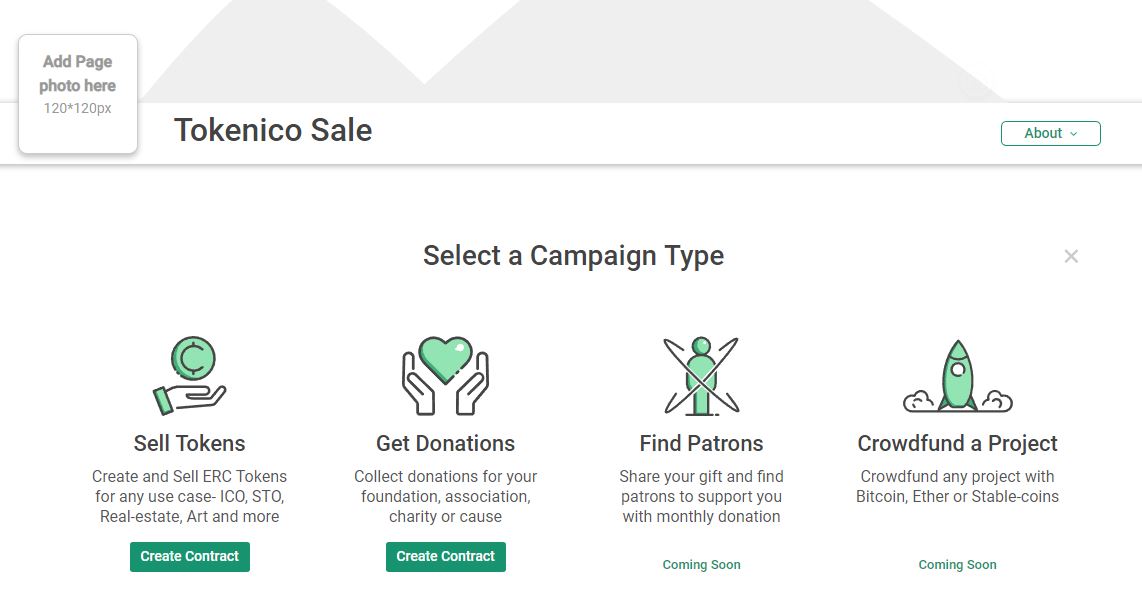Select the Crowdfund a Project heading

click(957, 443)
